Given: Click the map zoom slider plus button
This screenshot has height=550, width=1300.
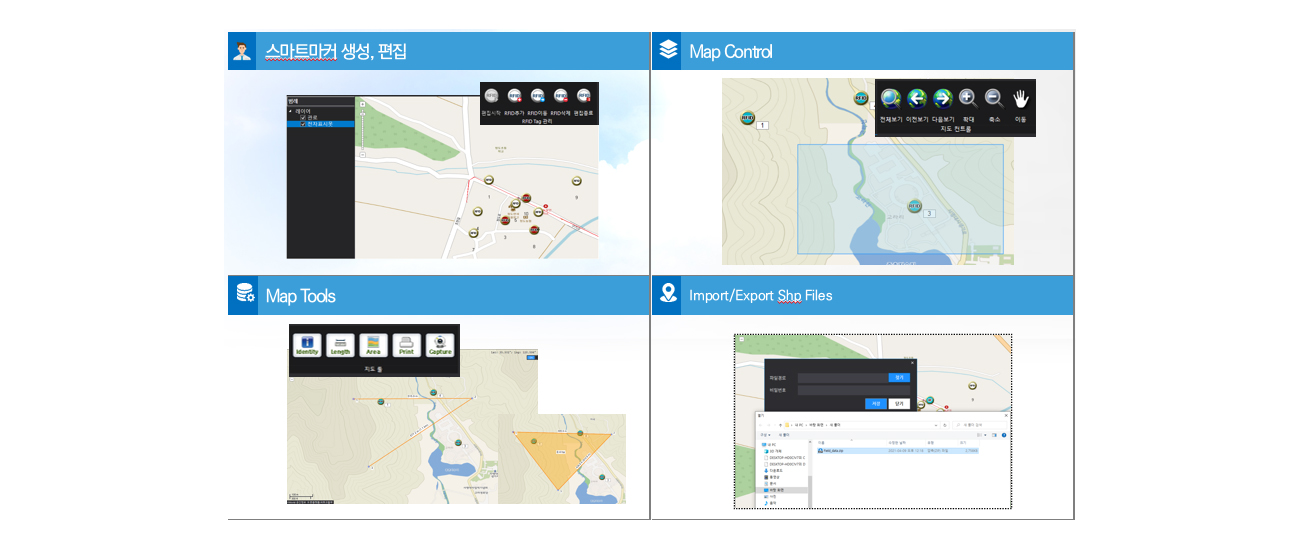Looking at the screenshot, I should click(362, 104).
